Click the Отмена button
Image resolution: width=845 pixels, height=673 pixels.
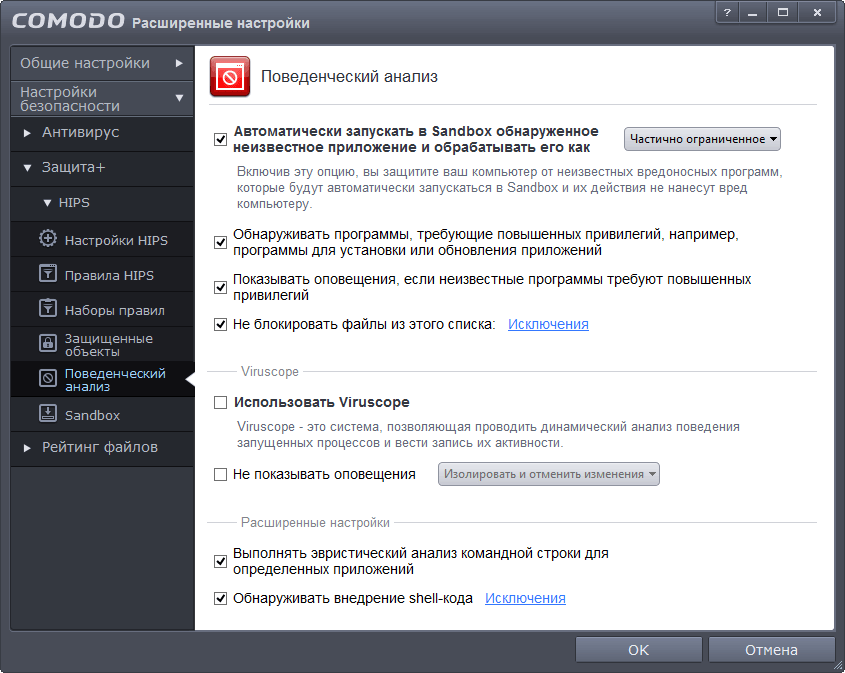(x=771, y=649)
